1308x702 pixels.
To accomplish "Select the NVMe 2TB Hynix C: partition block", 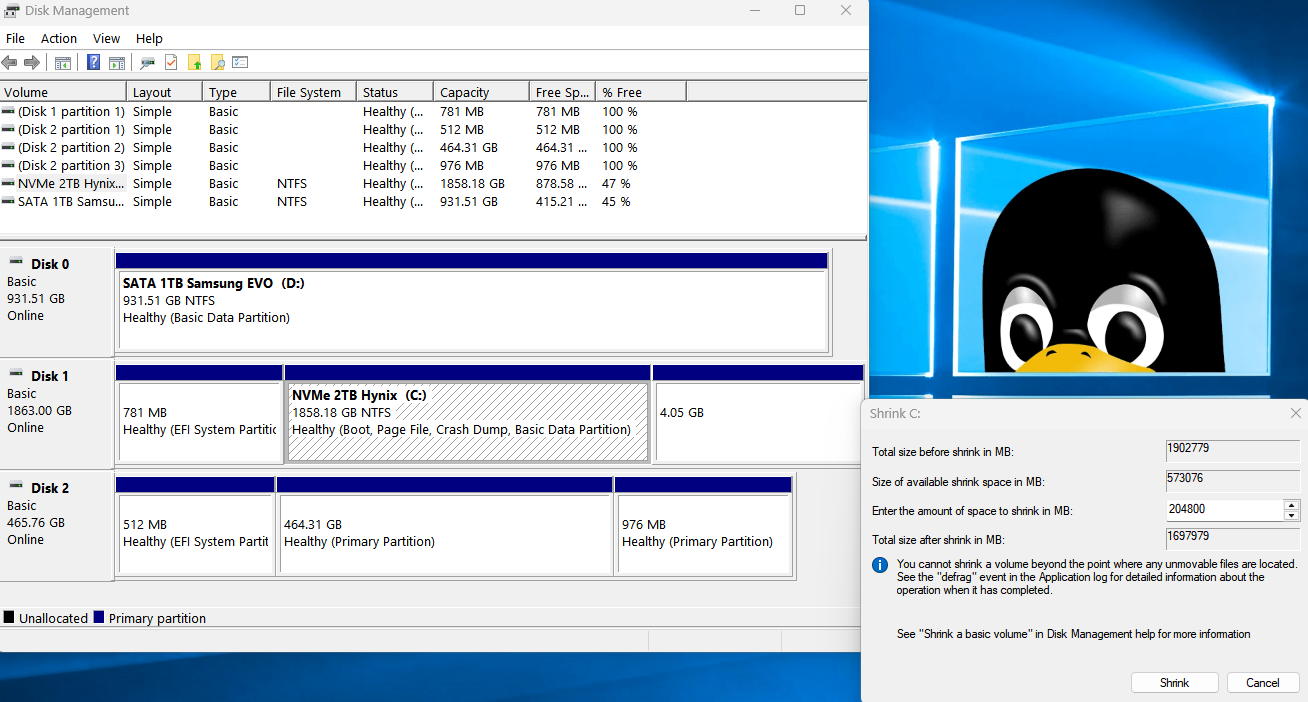I will point(467,422).
